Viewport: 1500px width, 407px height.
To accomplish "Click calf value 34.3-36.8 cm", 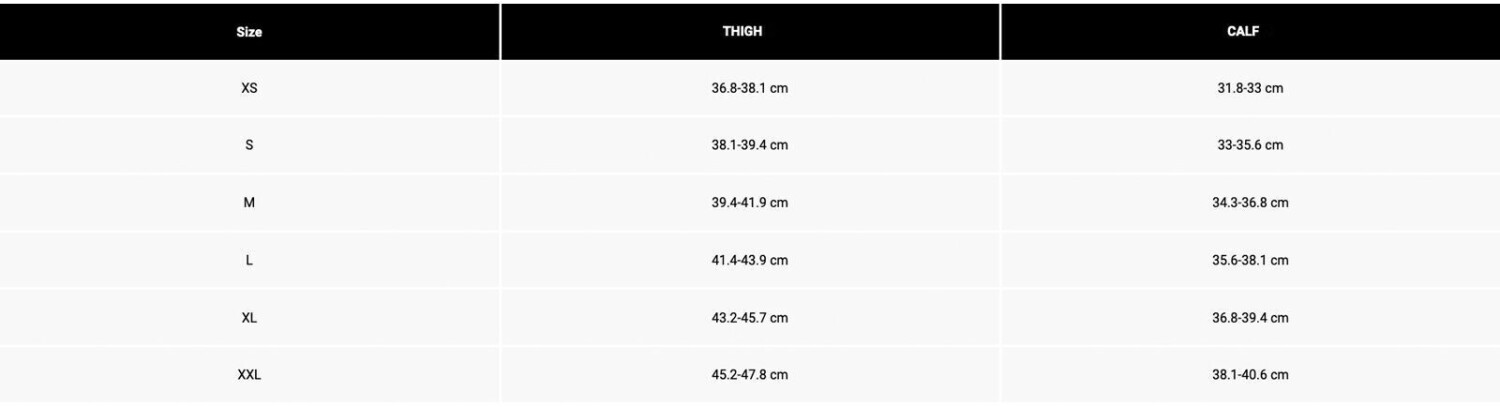I will pos(1250,202).
